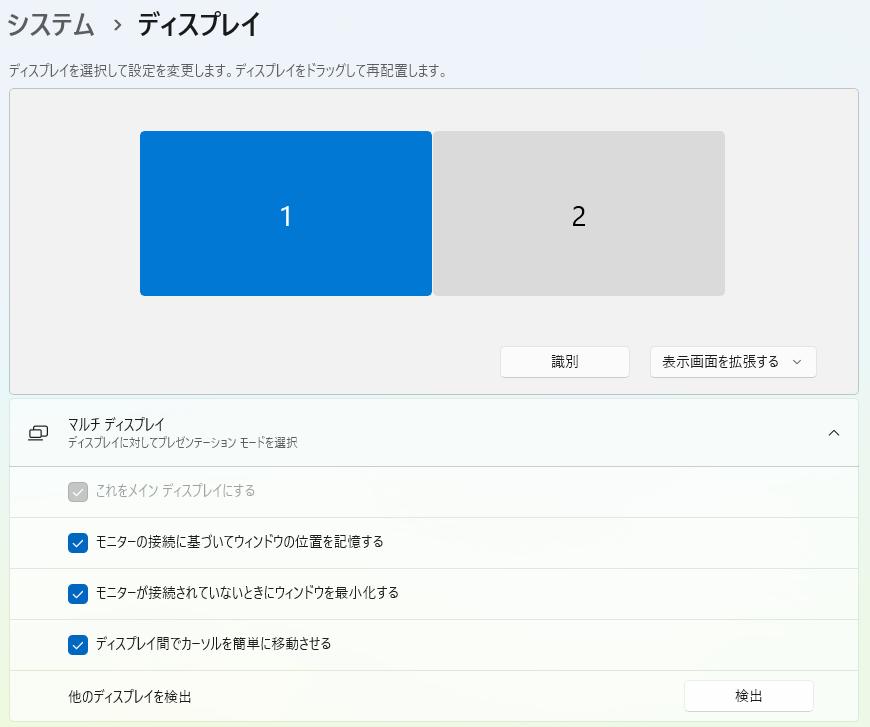870x727 pixels.
Task: Select display 1 in the arrangement
Action: (285, 214)
